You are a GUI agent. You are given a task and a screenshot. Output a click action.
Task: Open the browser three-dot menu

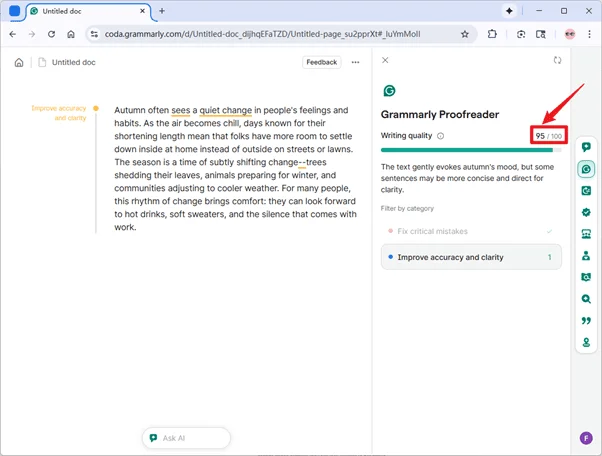[x=589, y=34]
